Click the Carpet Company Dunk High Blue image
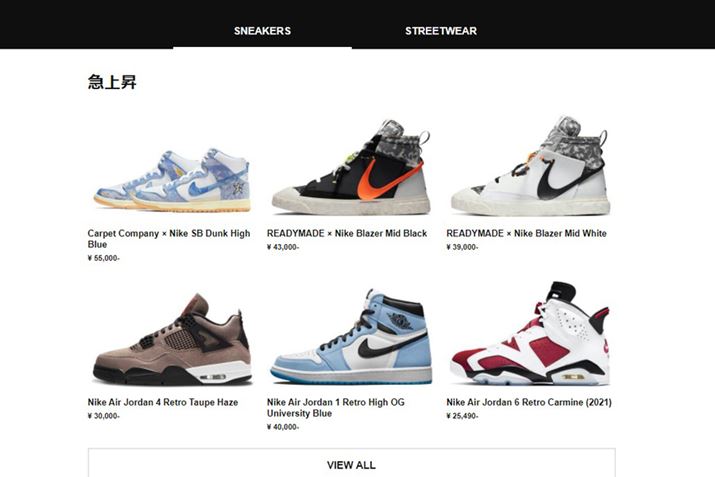 point(172,180)
